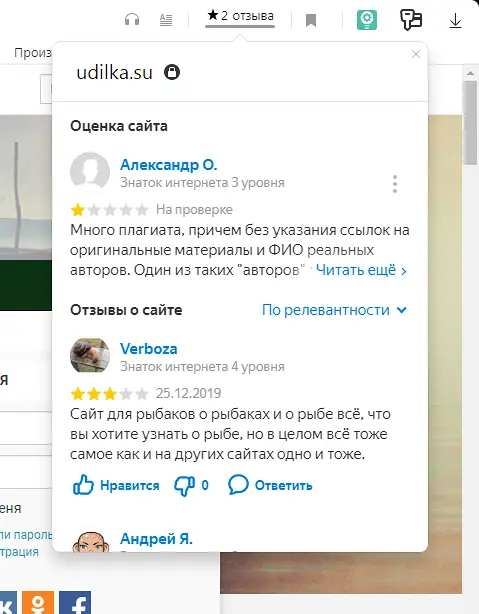The image size is (479, 614).
Task: Click Ответить to reply to Verboza
Action: tap(270, 485)
